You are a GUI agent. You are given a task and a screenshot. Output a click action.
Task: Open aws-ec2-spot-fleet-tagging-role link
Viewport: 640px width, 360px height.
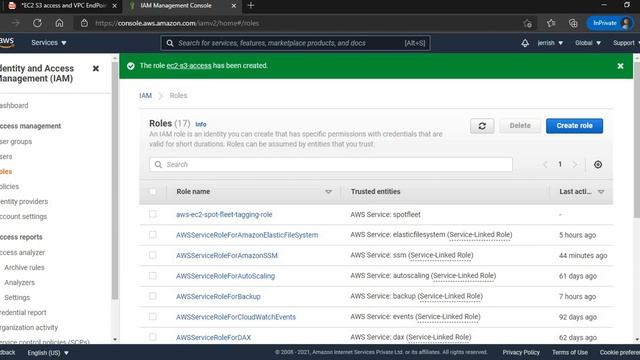coord(224,214)
